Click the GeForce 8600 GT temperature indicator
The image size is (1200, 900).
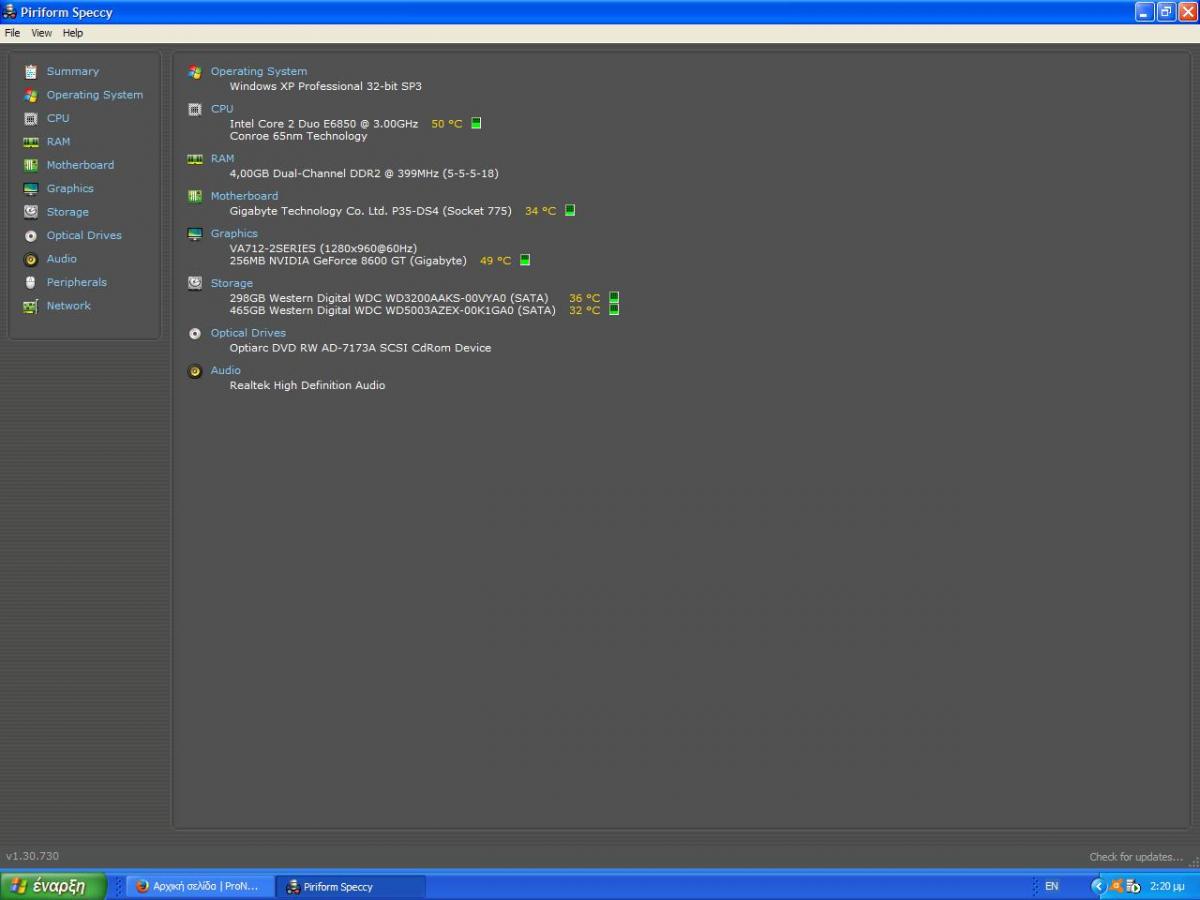coord(525,260)
